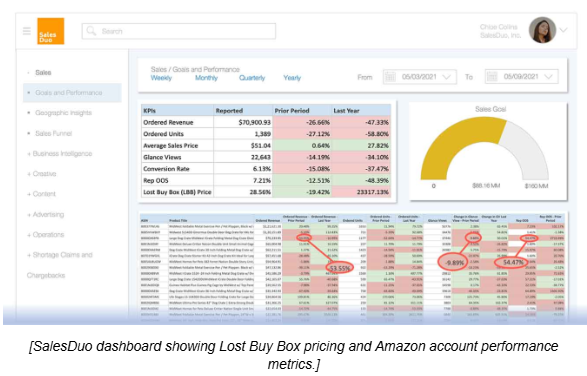Click the $51.04 average price value

(261, 146)
